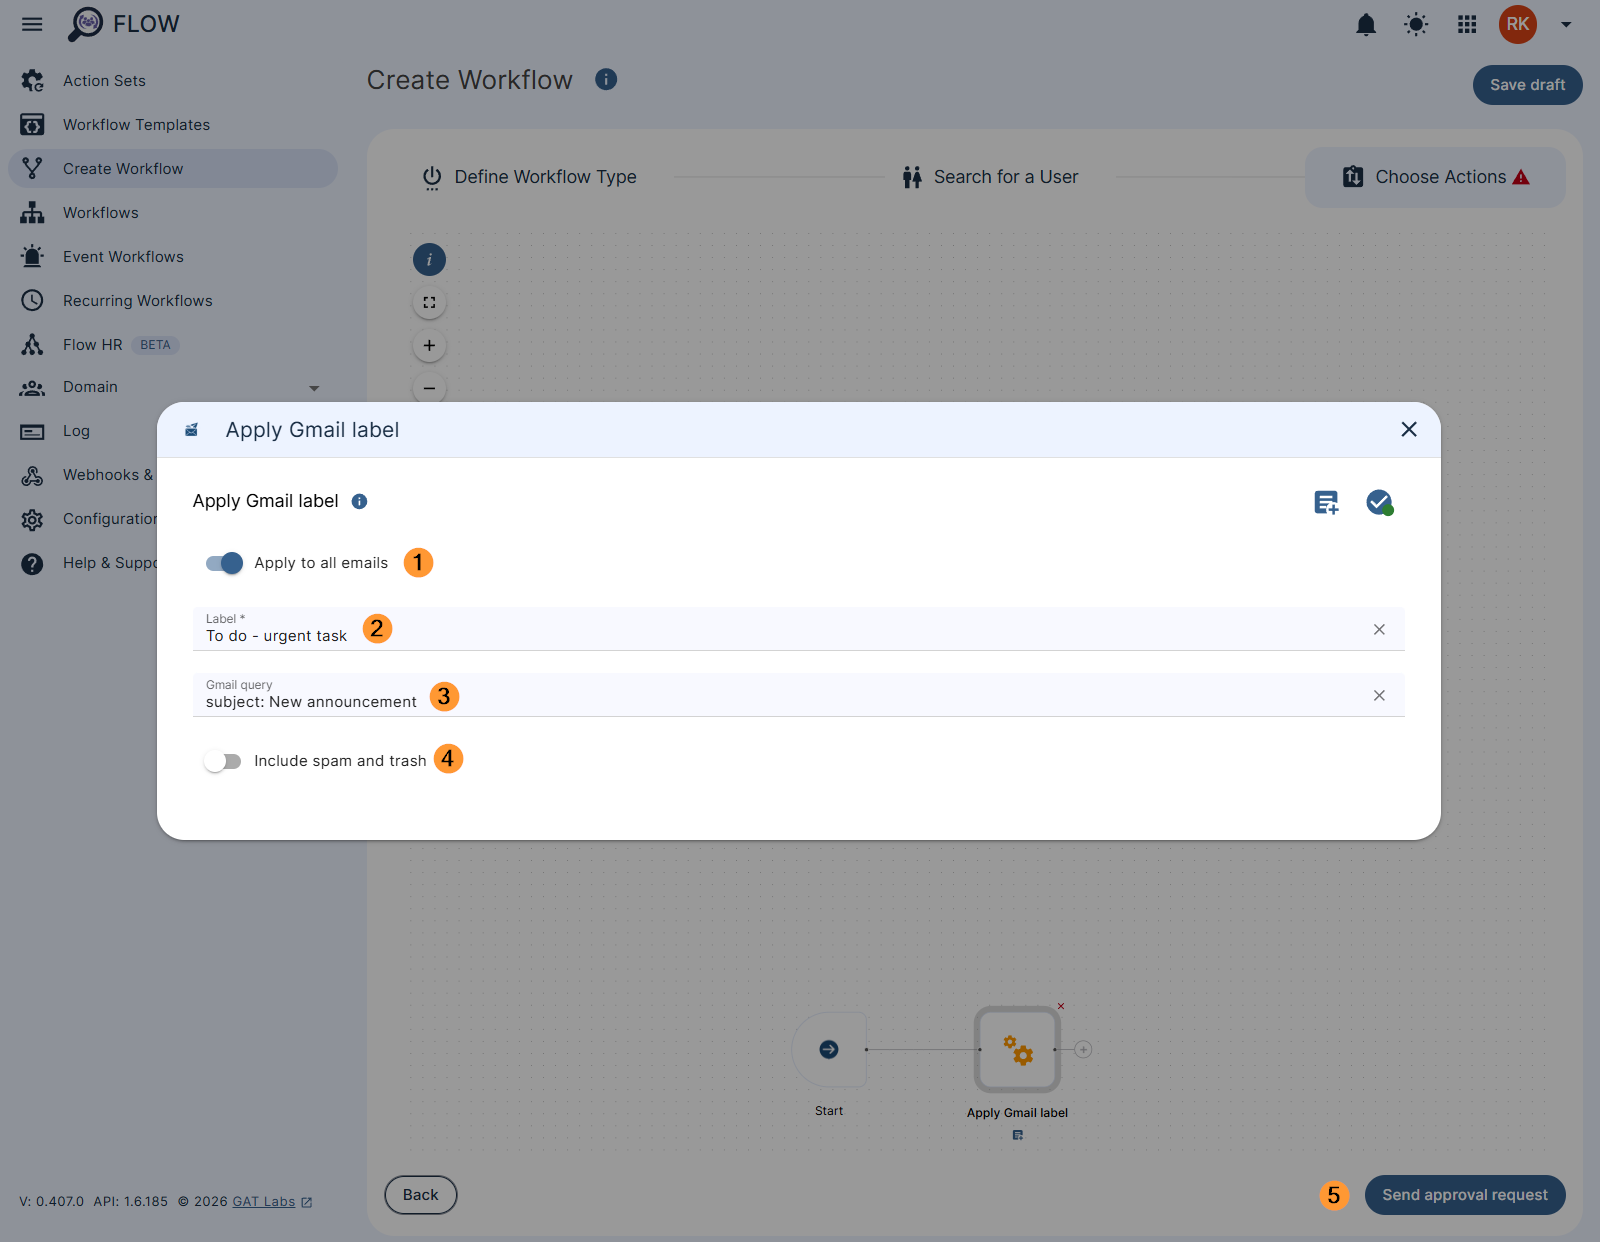Viewport: 1600px width, 1242px height.
Task: Disable Apply to all emails
Action: [224, 563]
